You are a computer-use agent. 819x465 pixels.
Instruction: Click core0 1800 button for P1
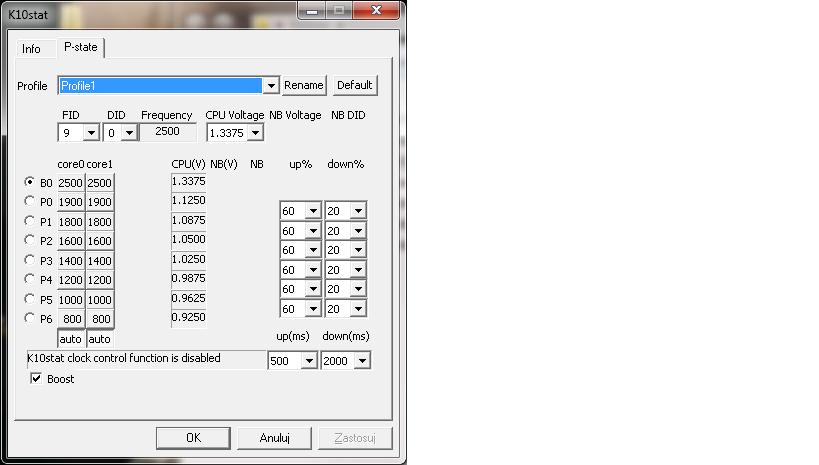coord(71,222)
